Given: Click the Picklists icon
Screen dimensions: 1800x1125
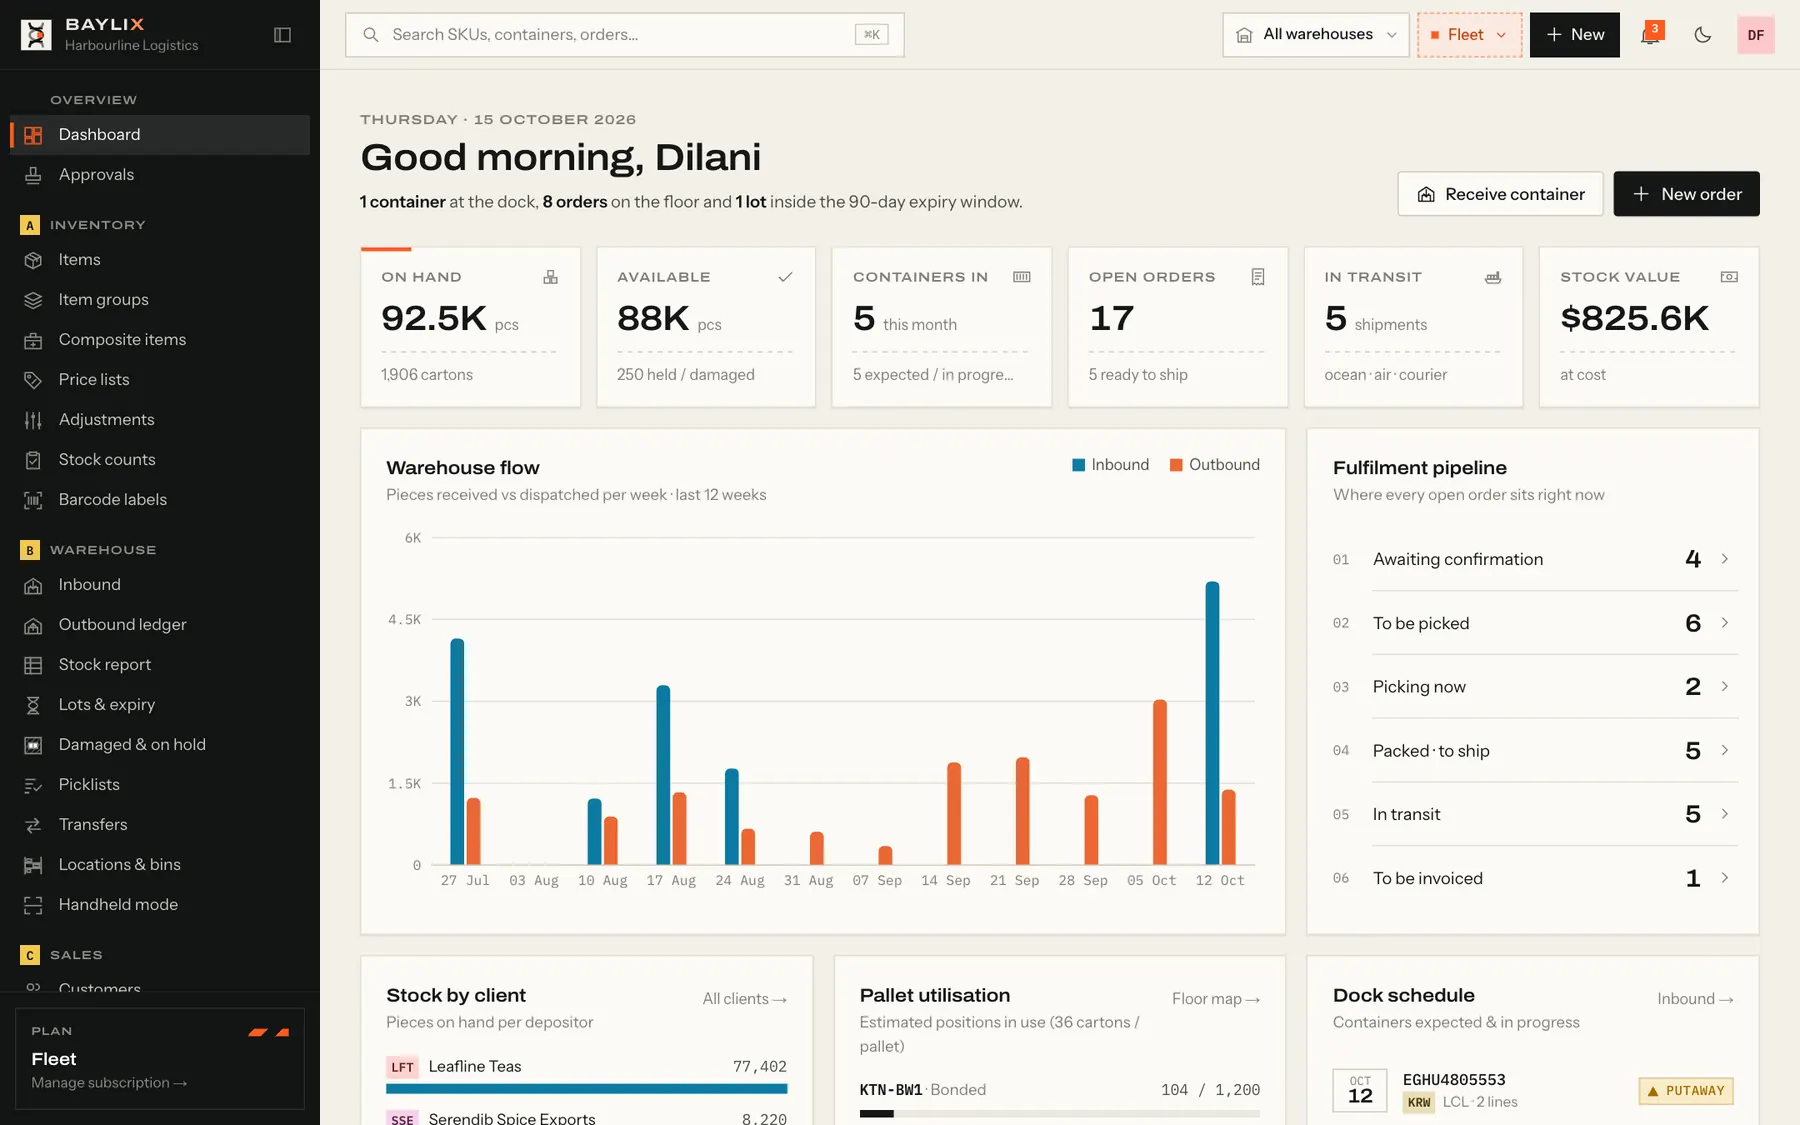Looking at the screenshot, I should click(x=33, y=785).
